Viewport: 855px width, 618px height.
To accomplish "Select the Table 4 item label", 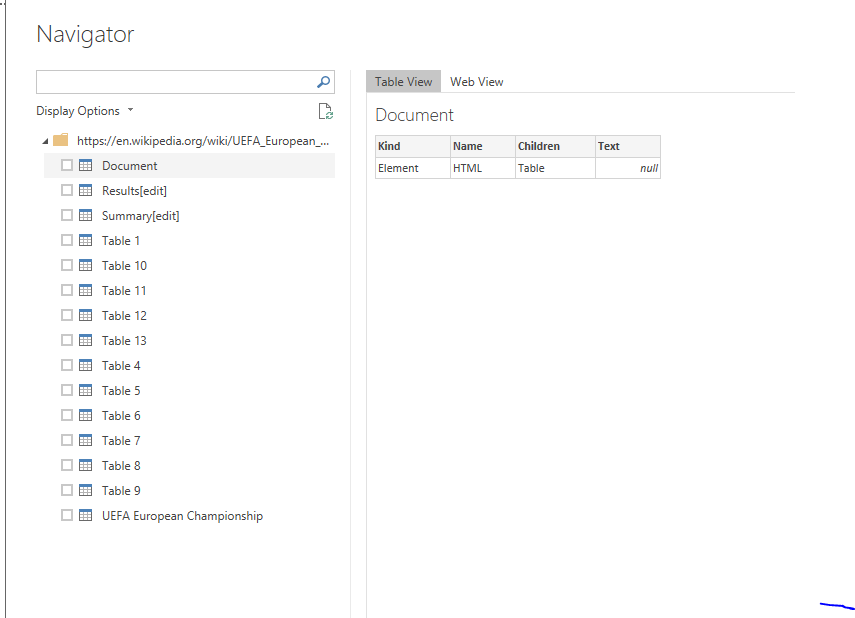I will click(121, 365).
